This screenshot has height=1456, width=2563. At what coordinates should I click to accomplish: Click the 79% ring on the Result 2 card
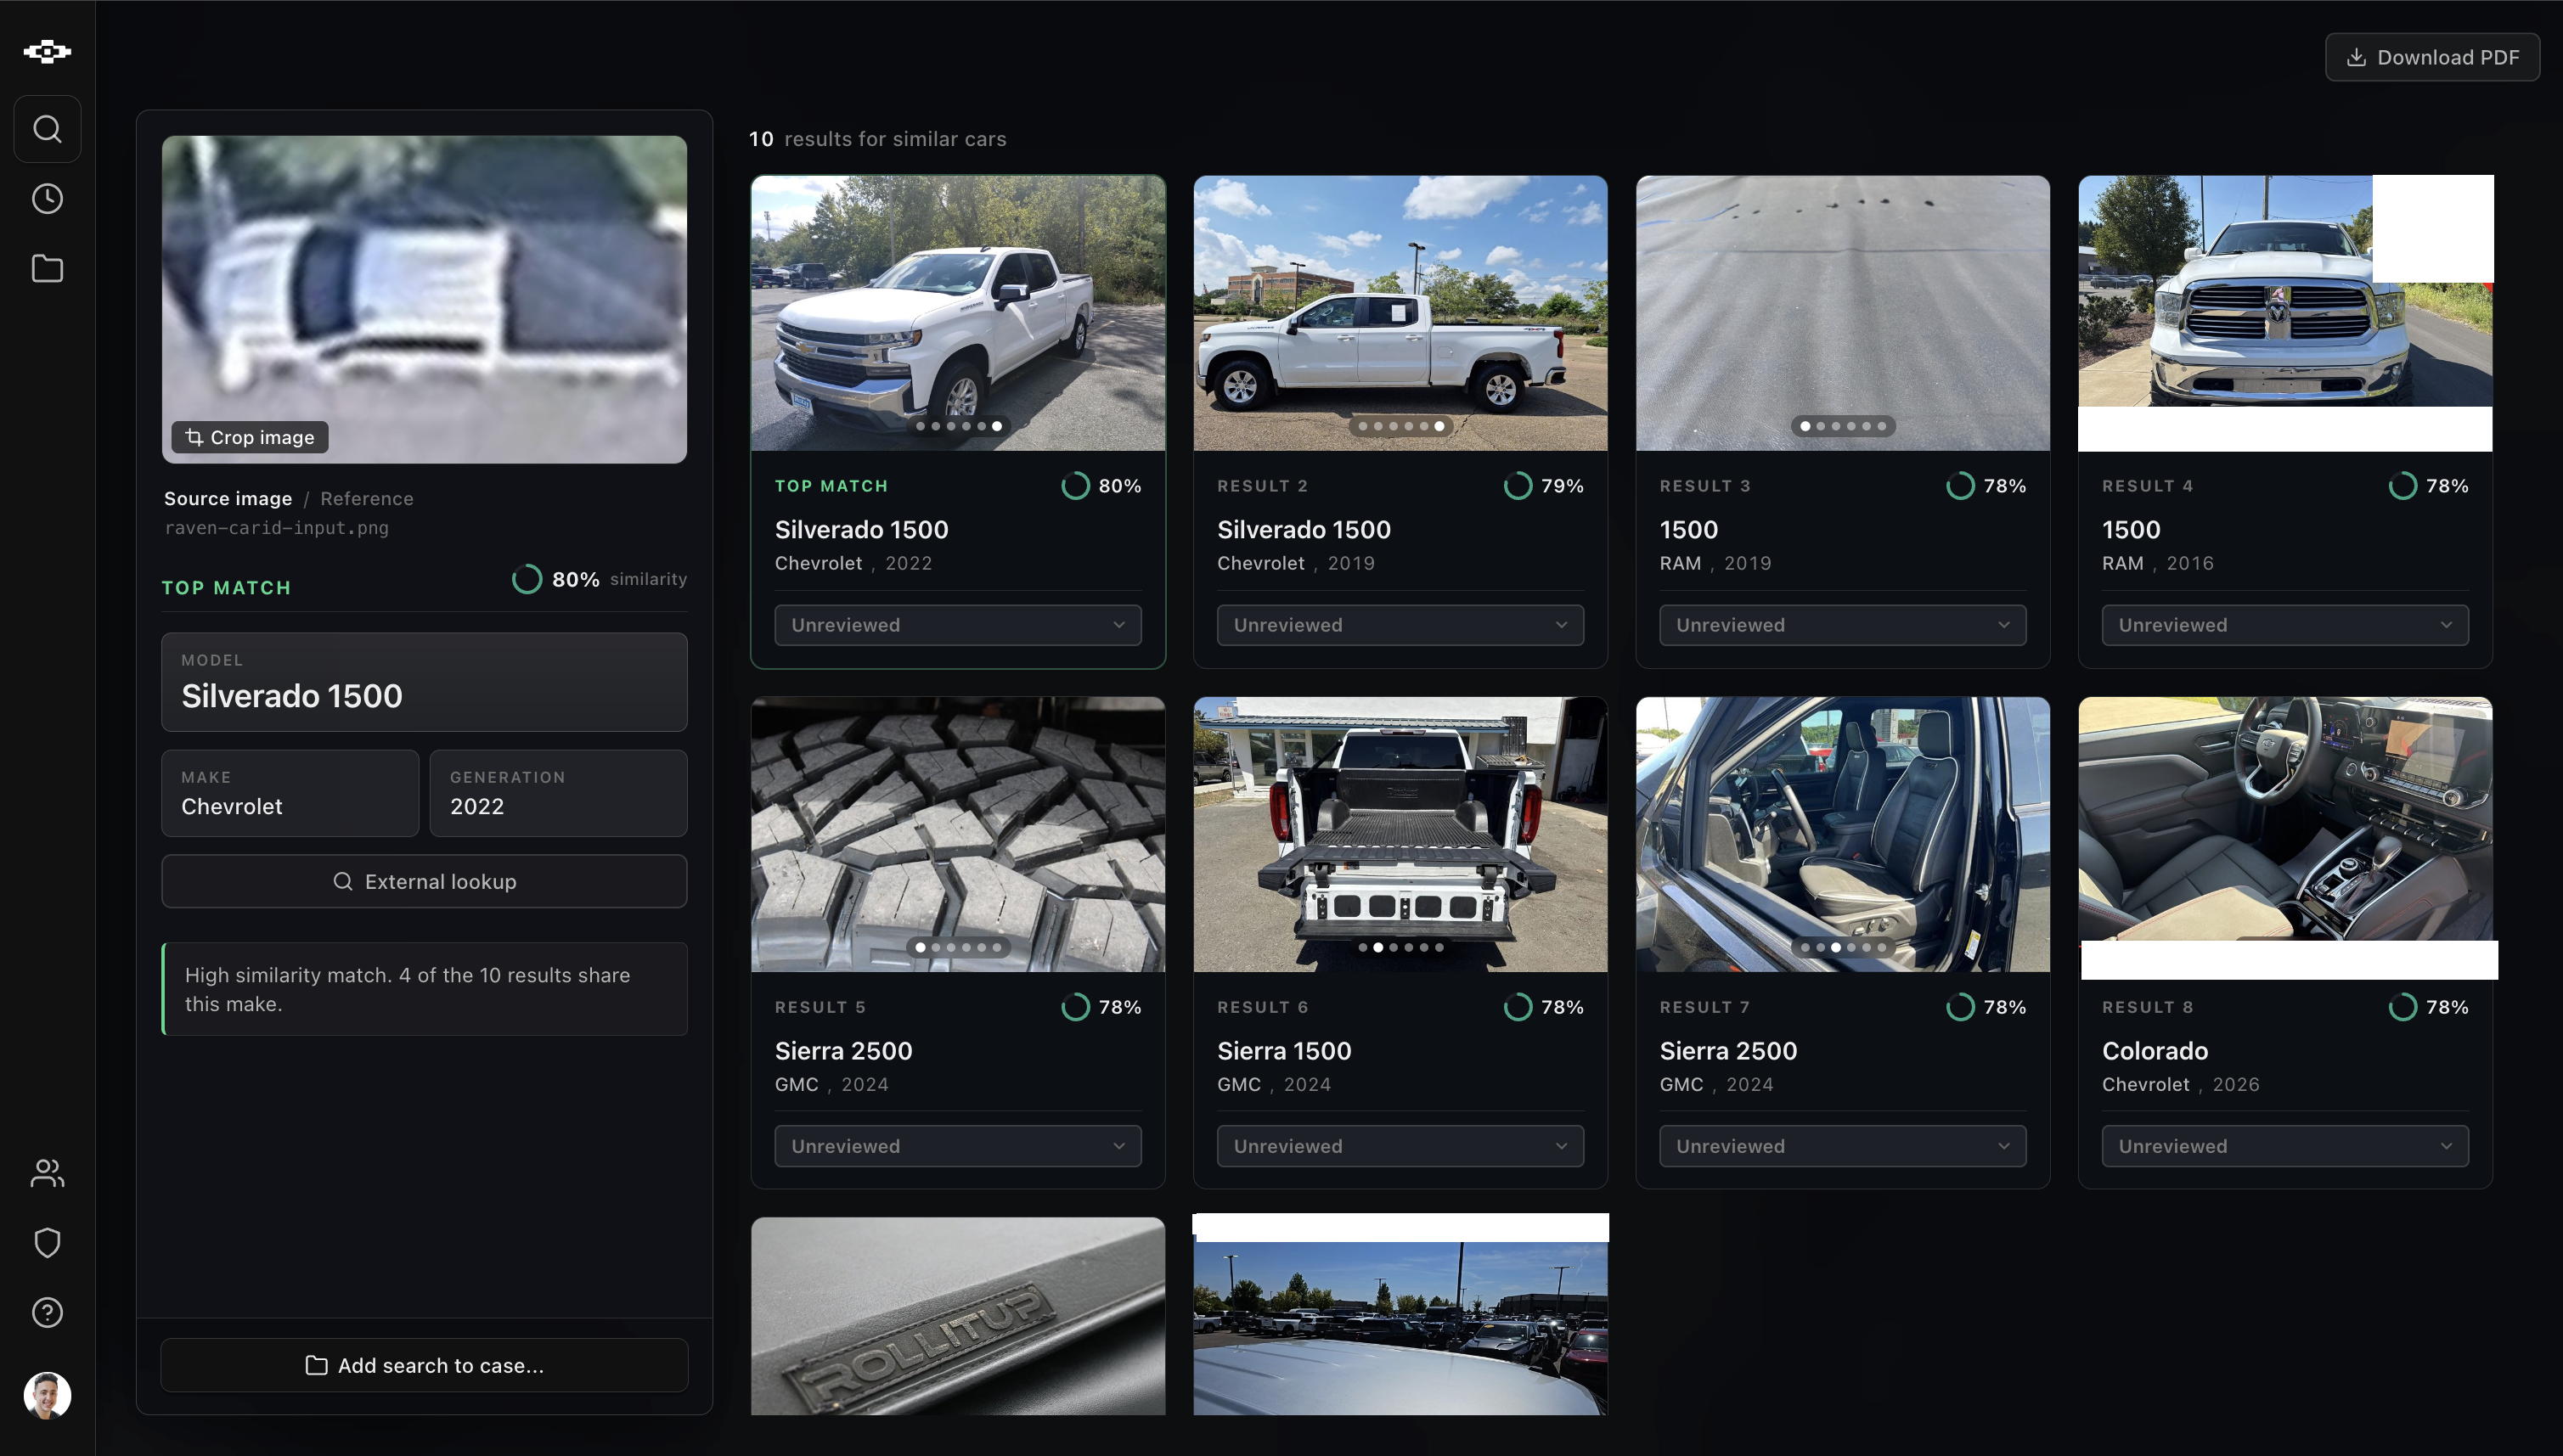pyautogui.click(x=1518, y=486)
